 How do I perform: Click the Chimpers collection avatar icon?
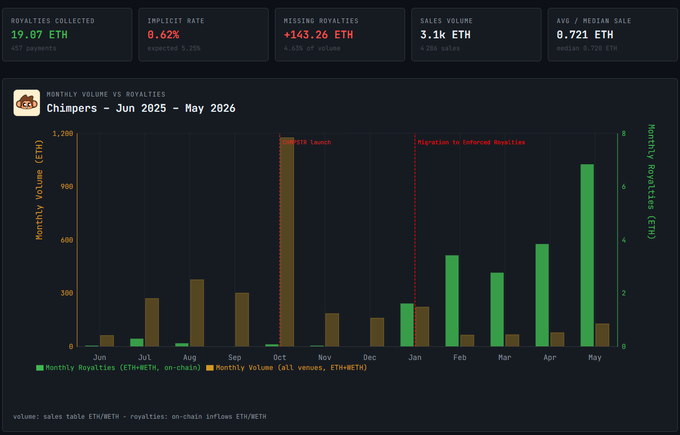26,103
